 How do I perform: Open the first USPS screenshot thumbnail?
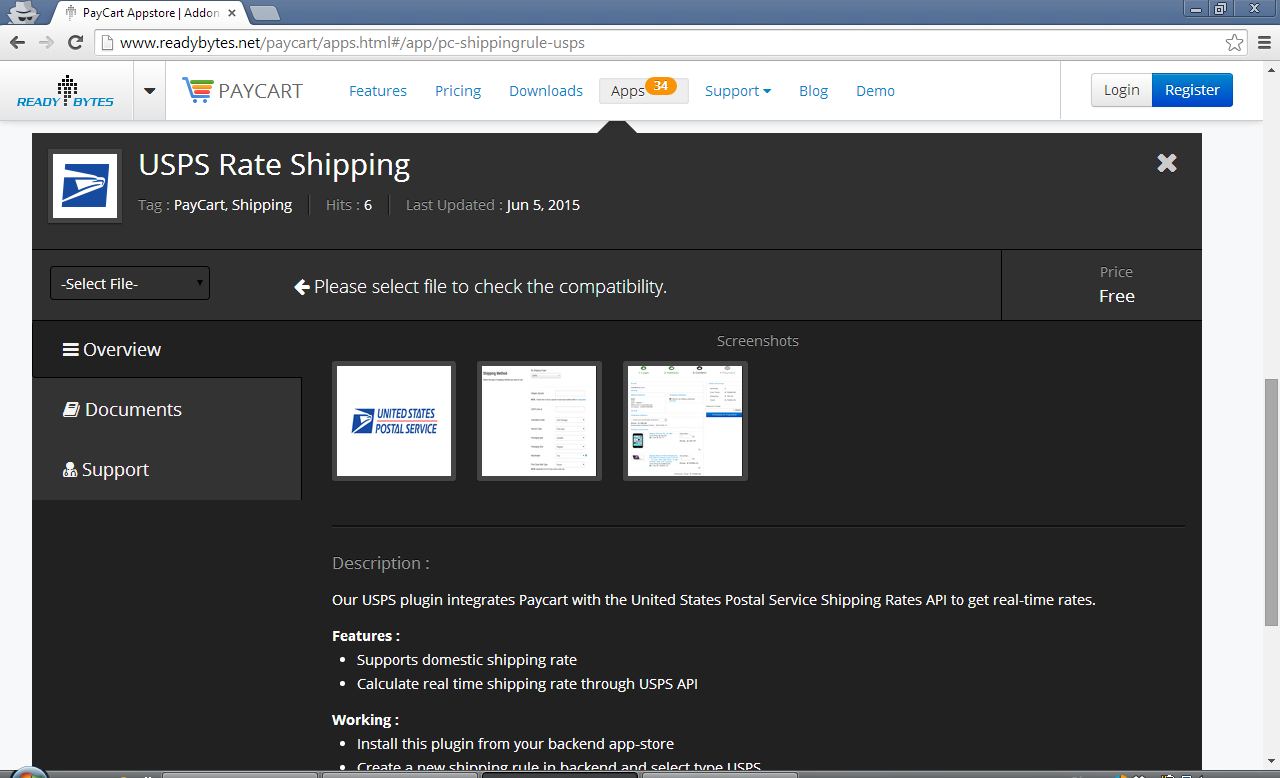click(393, 420)
